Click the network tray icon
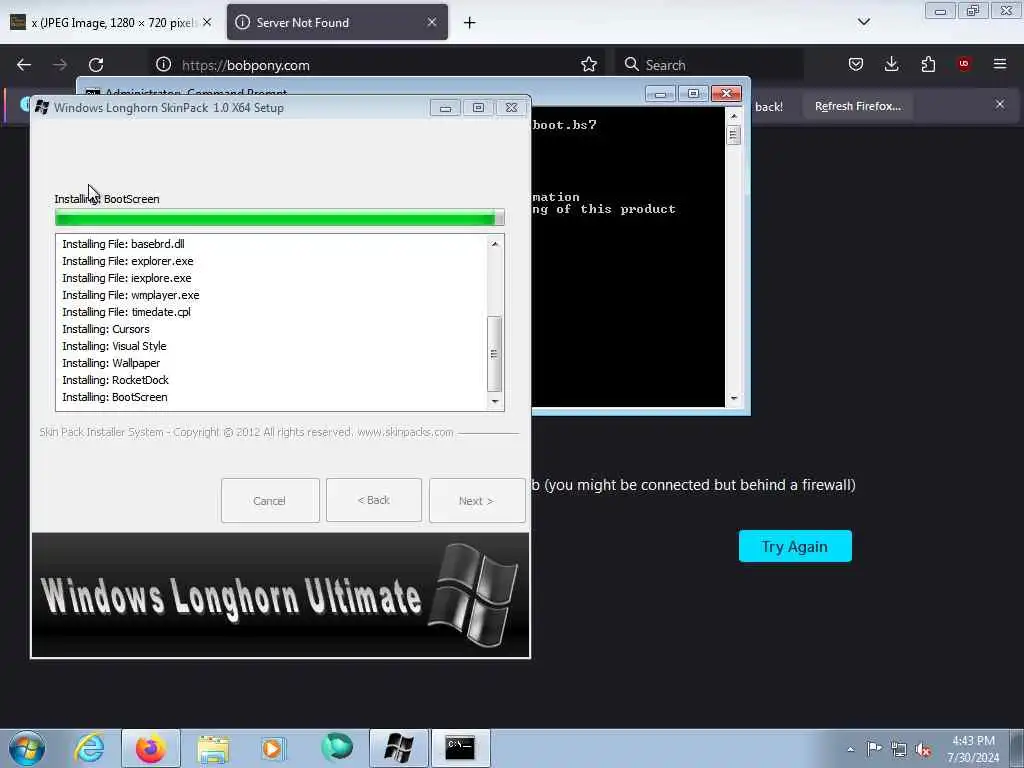The image size is (1024, 768). coord(899,750)
